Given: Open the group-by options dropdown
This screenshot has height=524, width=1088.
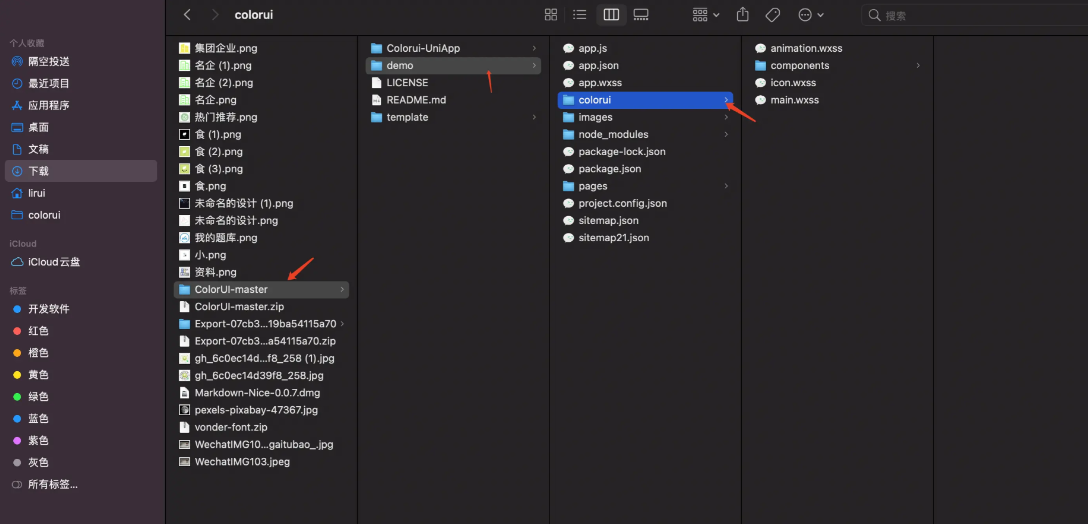Looking at the screenshot, I should [x=706, y=15].
